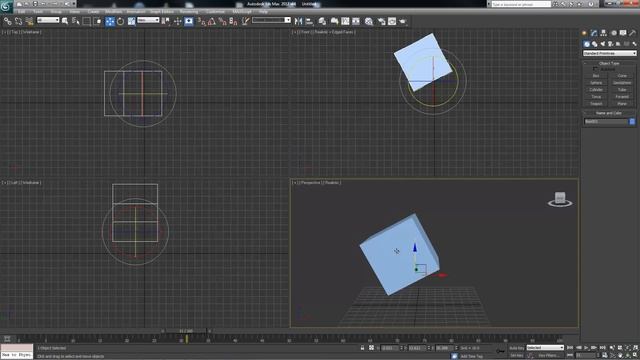
Task: Click the ViewCube in Perspective viewport
Action: tap(560, 199)
